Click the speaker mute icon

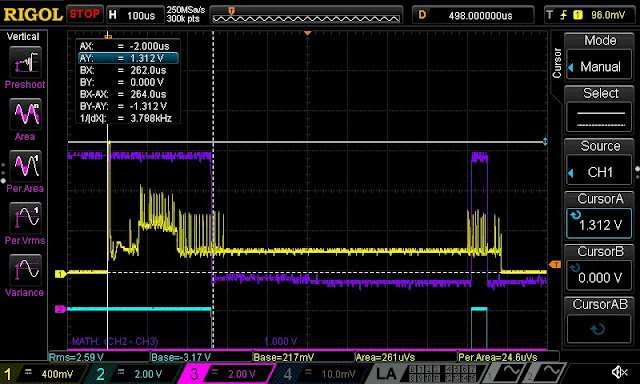click(x=619, y=372)
